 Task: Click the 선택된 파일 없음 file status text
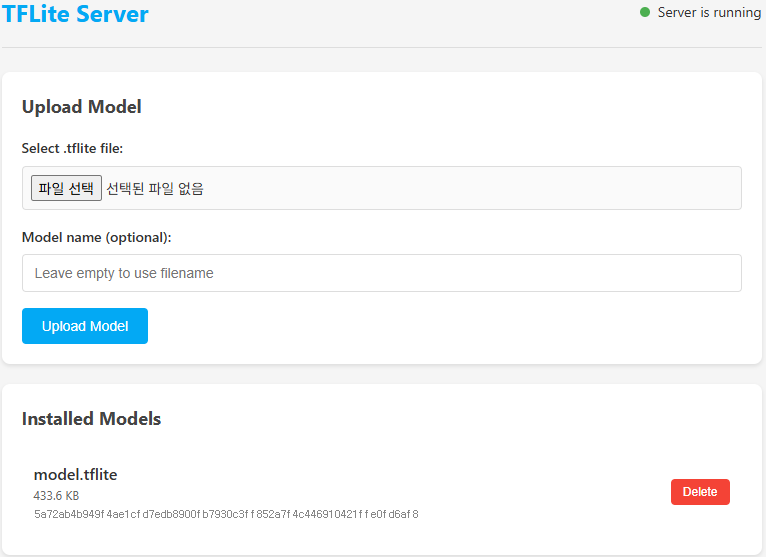point(155,189)
